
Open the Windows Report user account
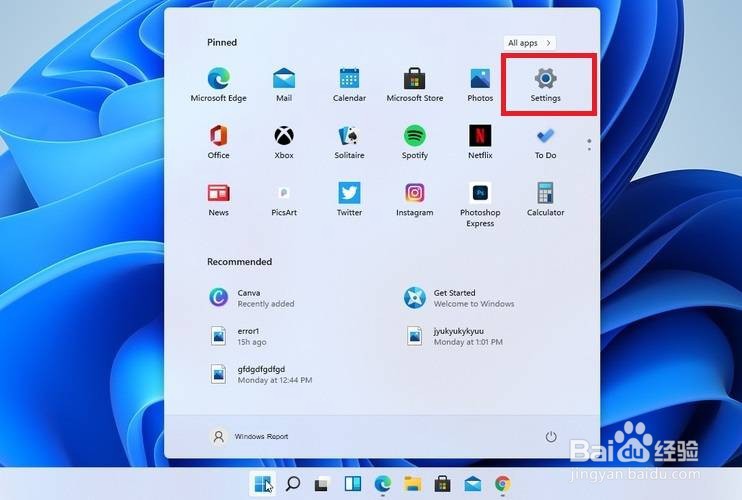click(x=249, y=436)
